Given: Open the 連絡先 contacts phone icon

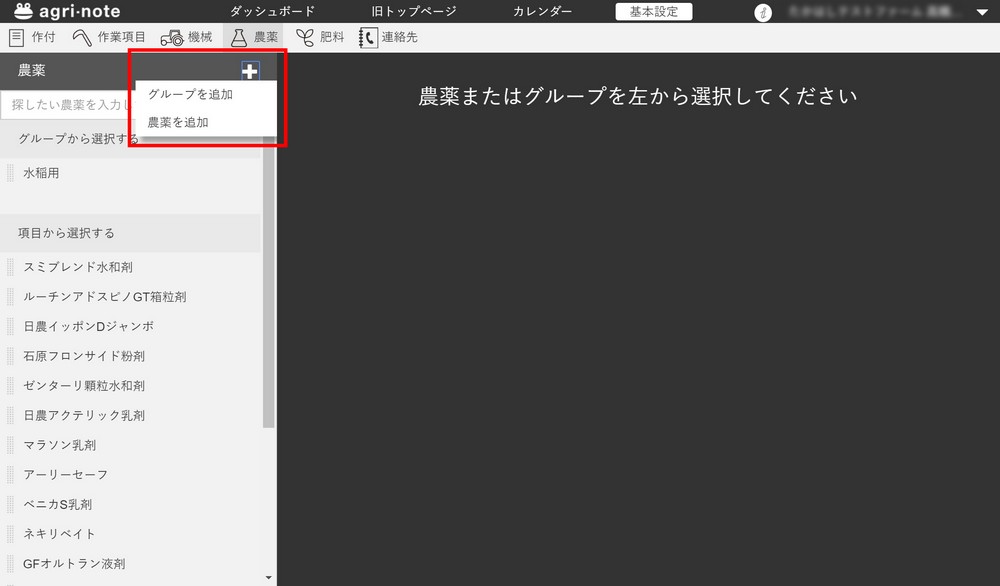Looking at the screenshot, I should point(368,37).
